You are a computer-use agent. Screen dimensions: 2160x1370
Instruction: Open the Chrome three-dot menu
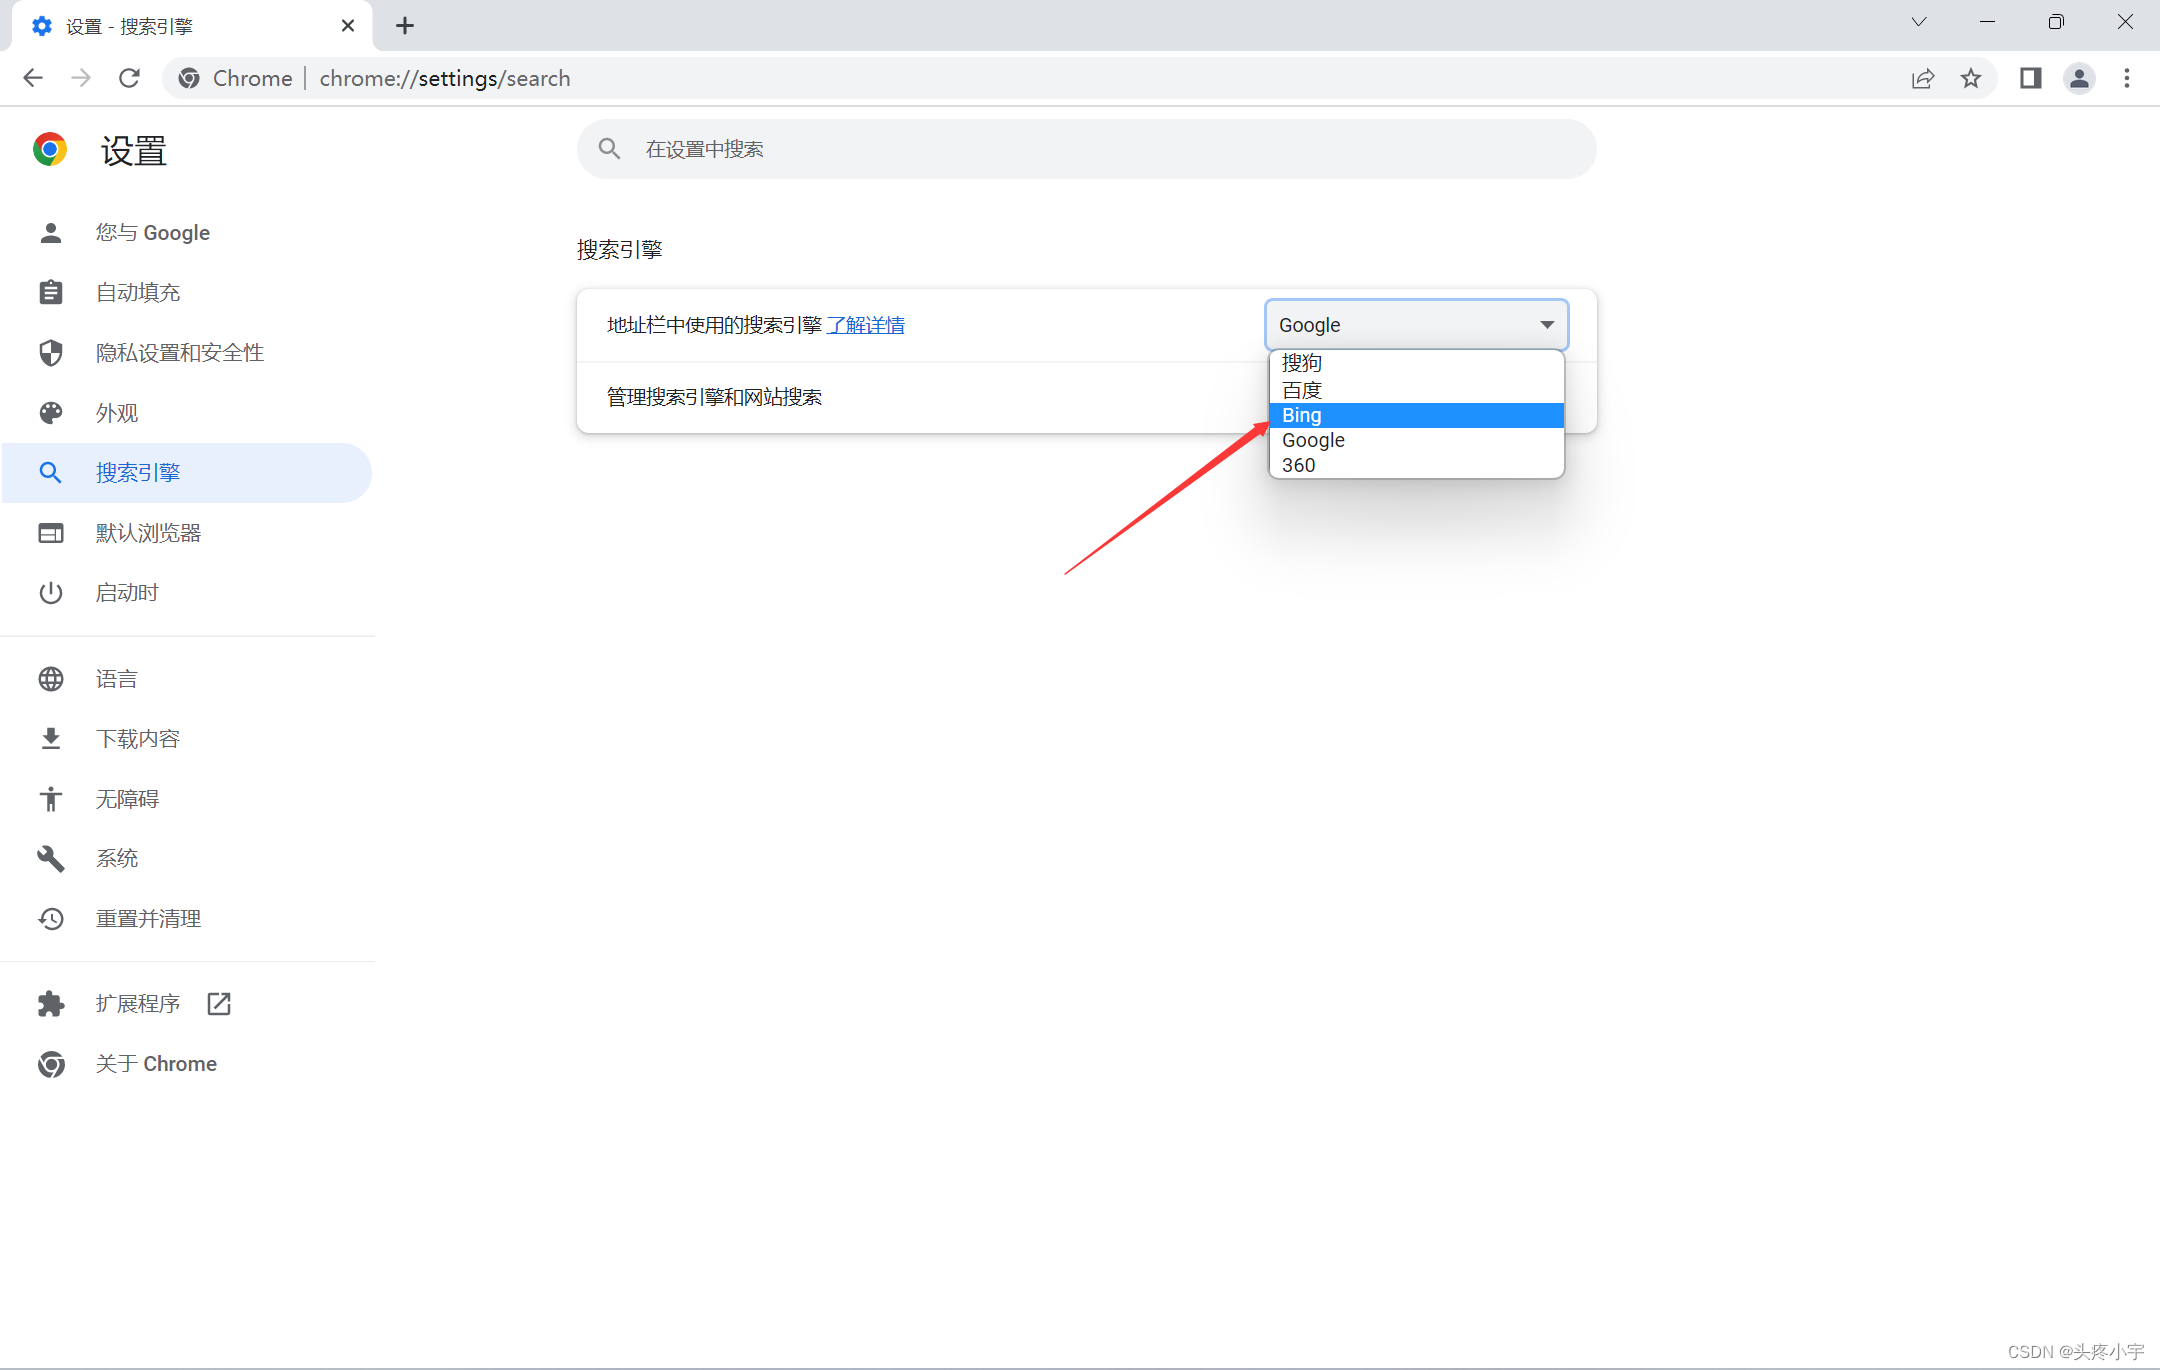click(2127, 78)
